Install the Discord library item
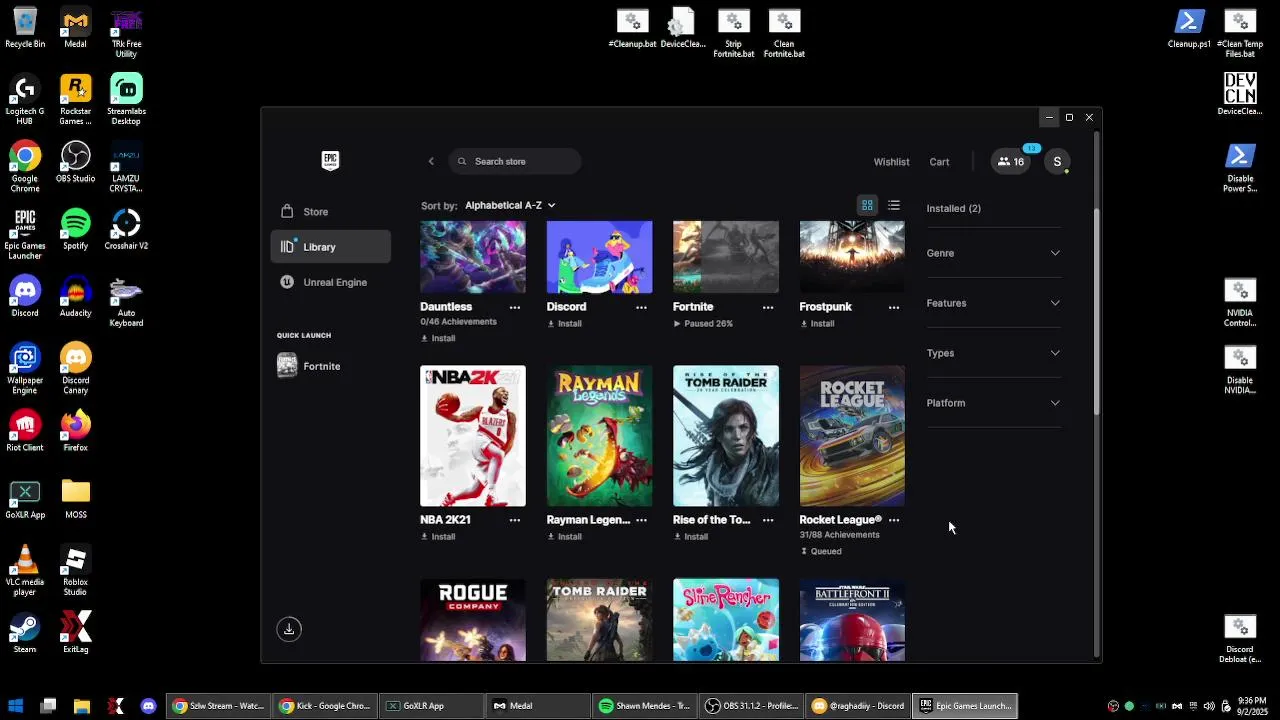Screen dimensions: 1280x720 click(x=564, y=324)
